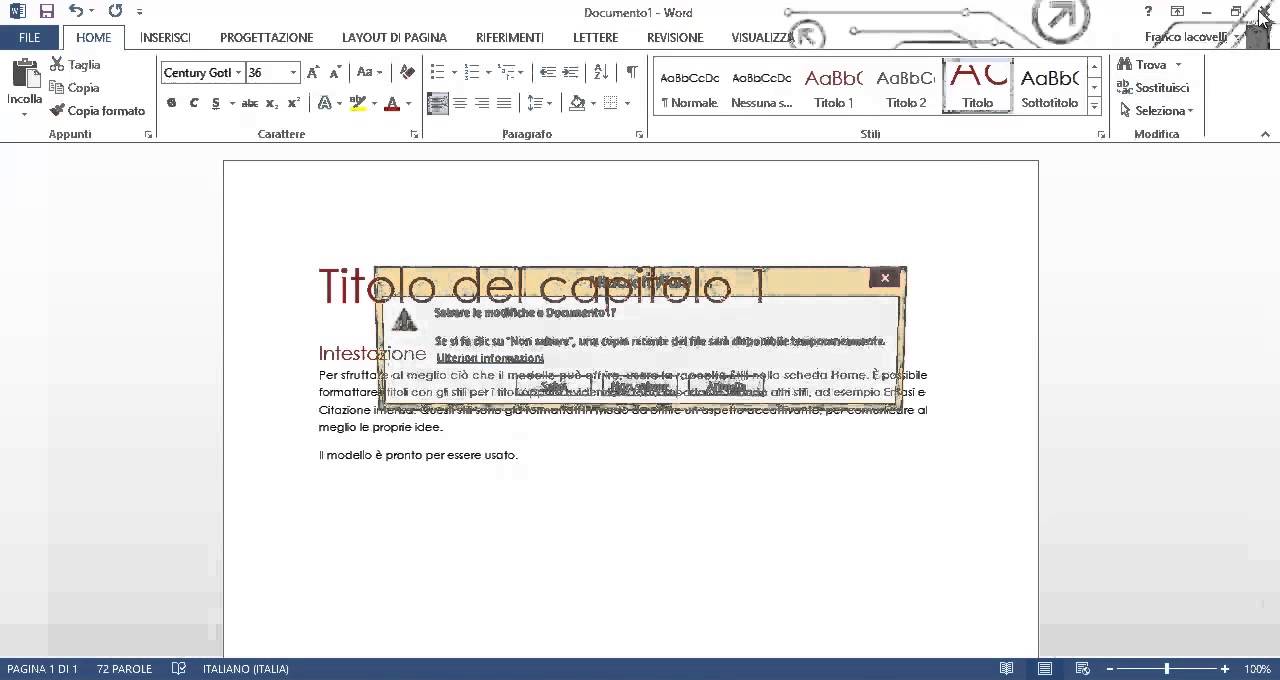Expand the Seleziona dropdown
This screenshot has height=680, width=1280.
pyautogui.click(x=1190, y=111)
